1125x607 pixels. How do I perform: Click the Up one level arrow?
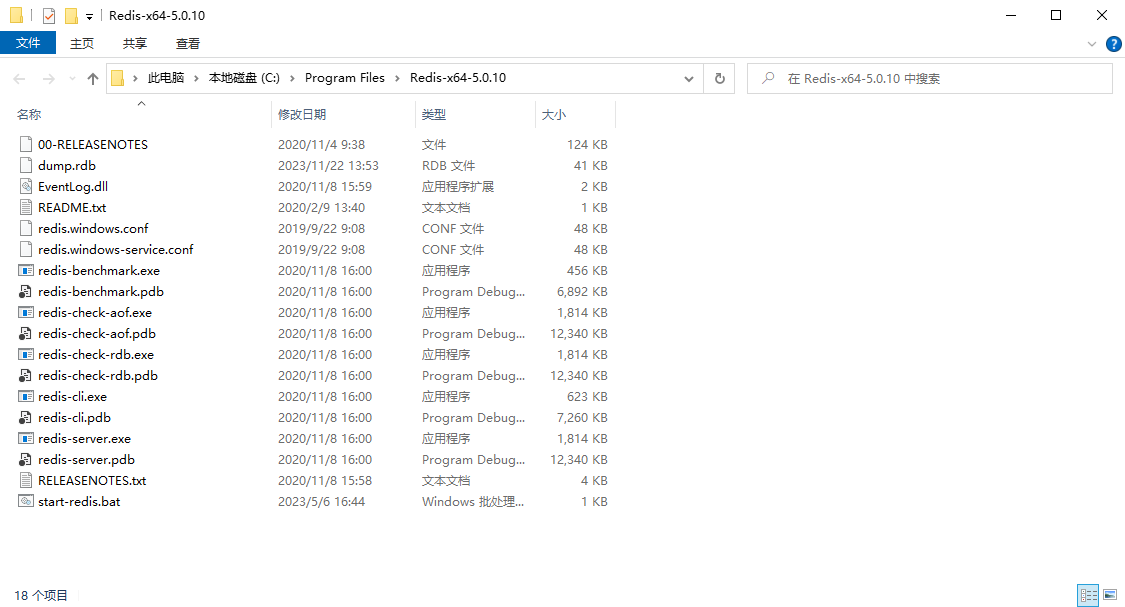(93, 79)
